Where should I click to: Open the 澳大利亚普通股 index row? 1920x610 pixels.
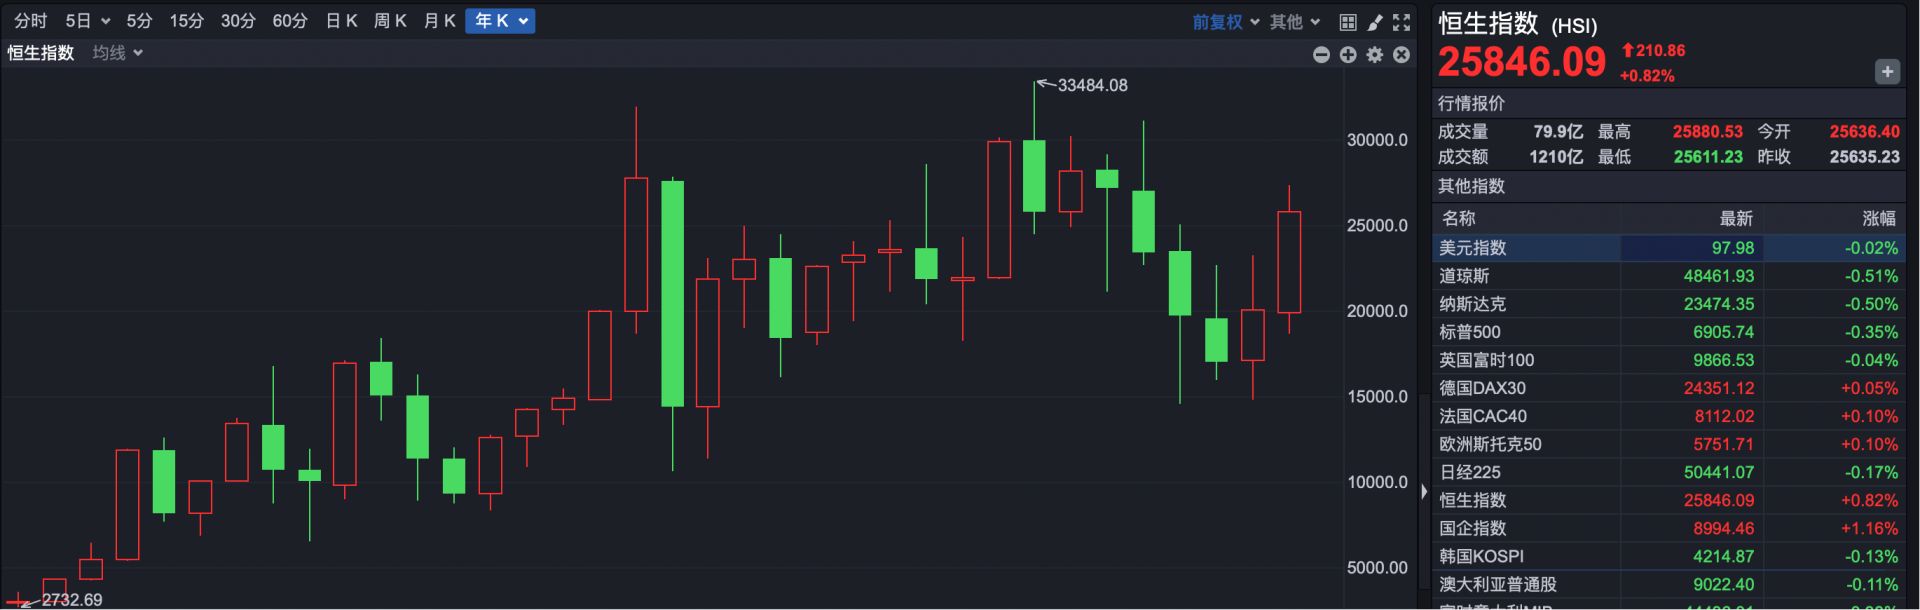point(1668,584)
